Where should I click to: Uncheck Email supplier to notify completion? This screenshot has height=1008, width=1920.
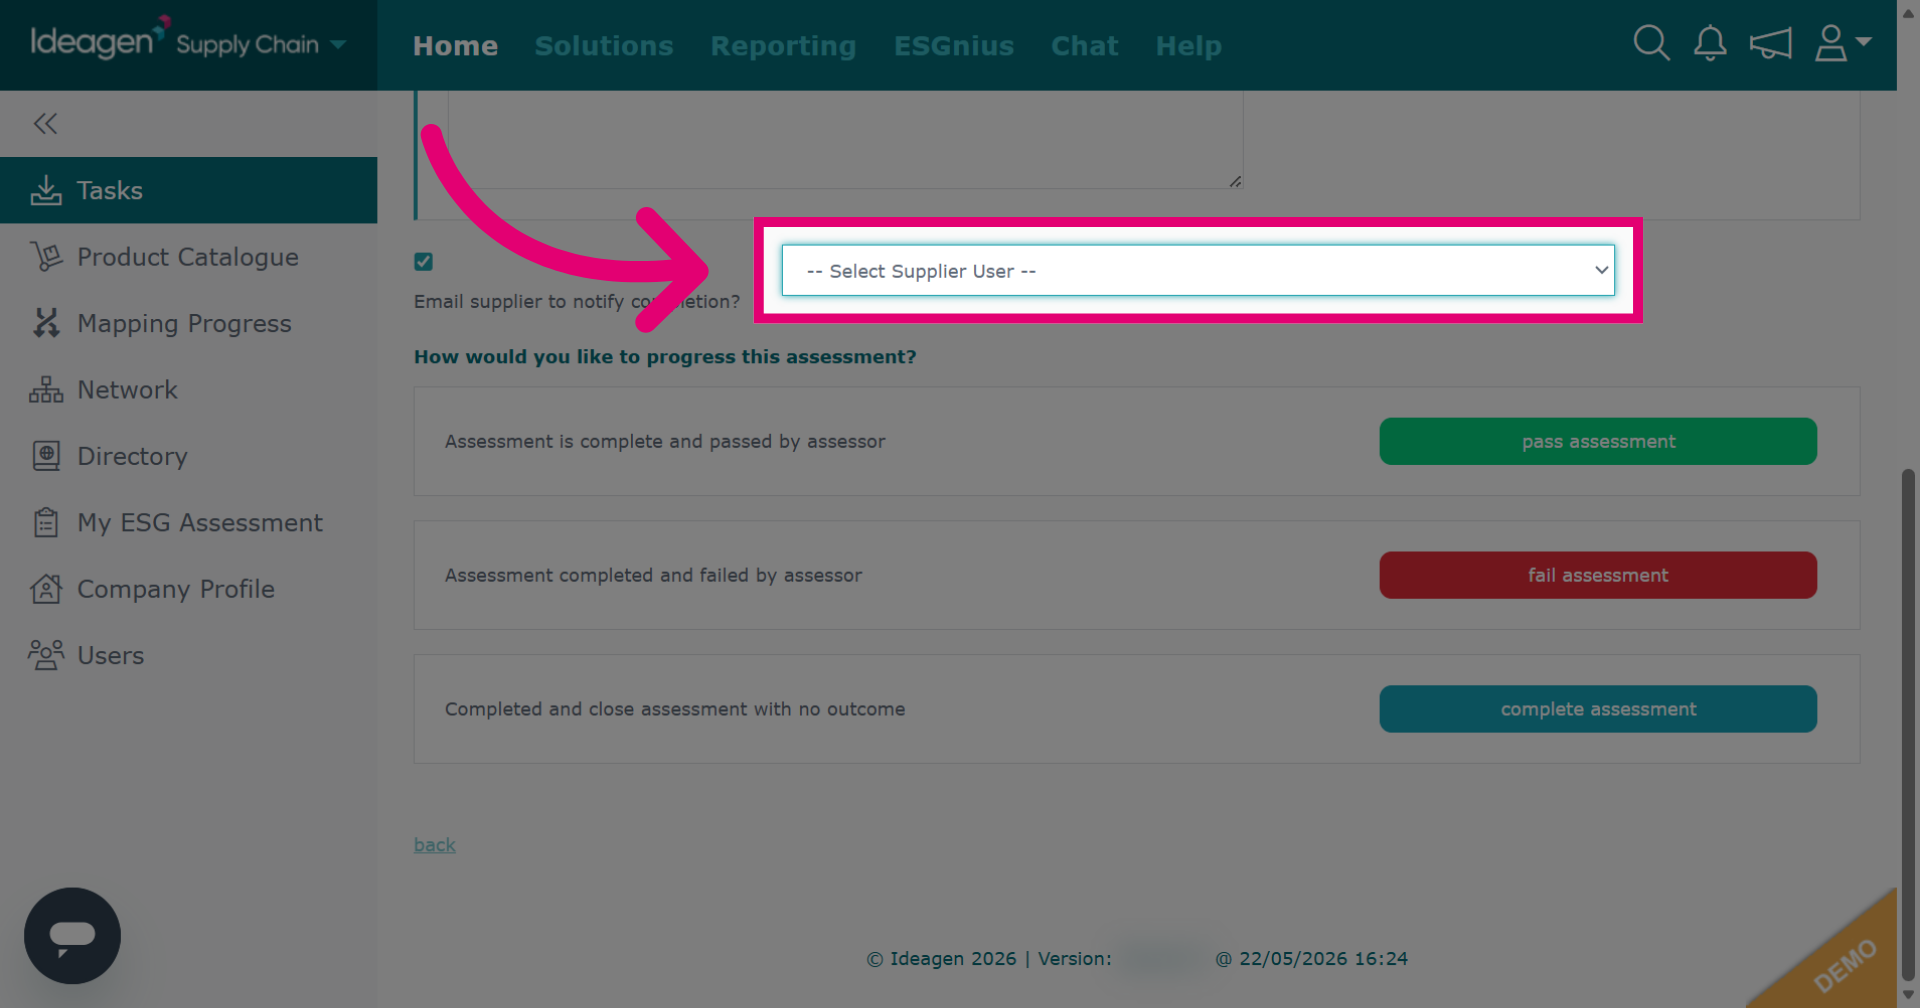point(424,262)
